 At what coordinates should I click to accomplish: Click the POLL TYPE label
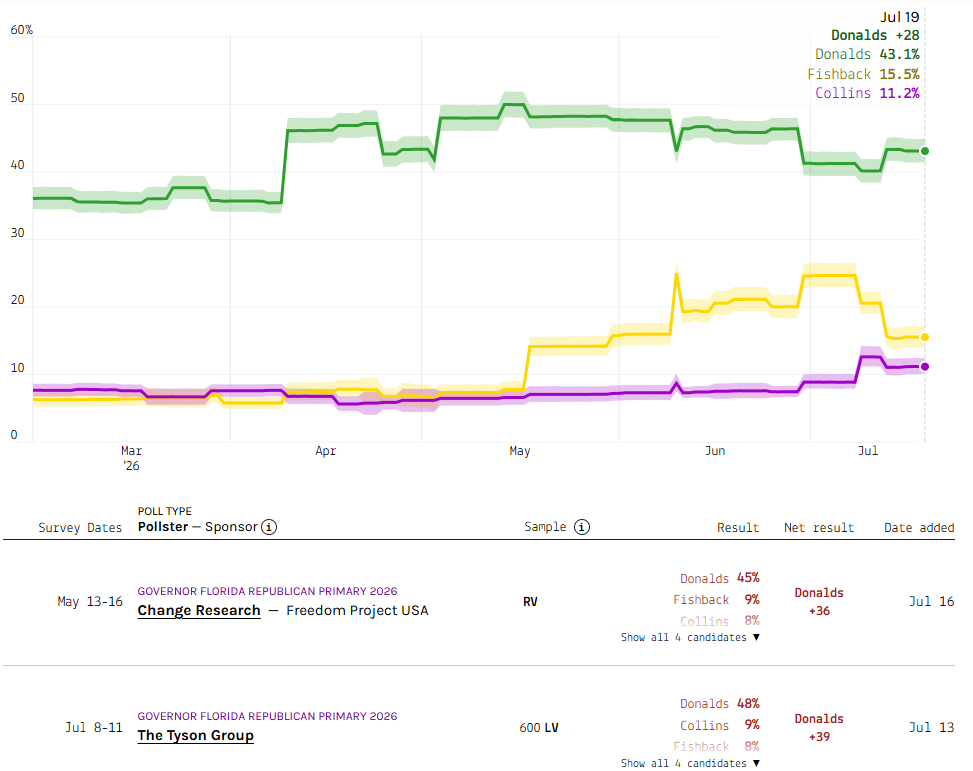(x=164, y=512)
